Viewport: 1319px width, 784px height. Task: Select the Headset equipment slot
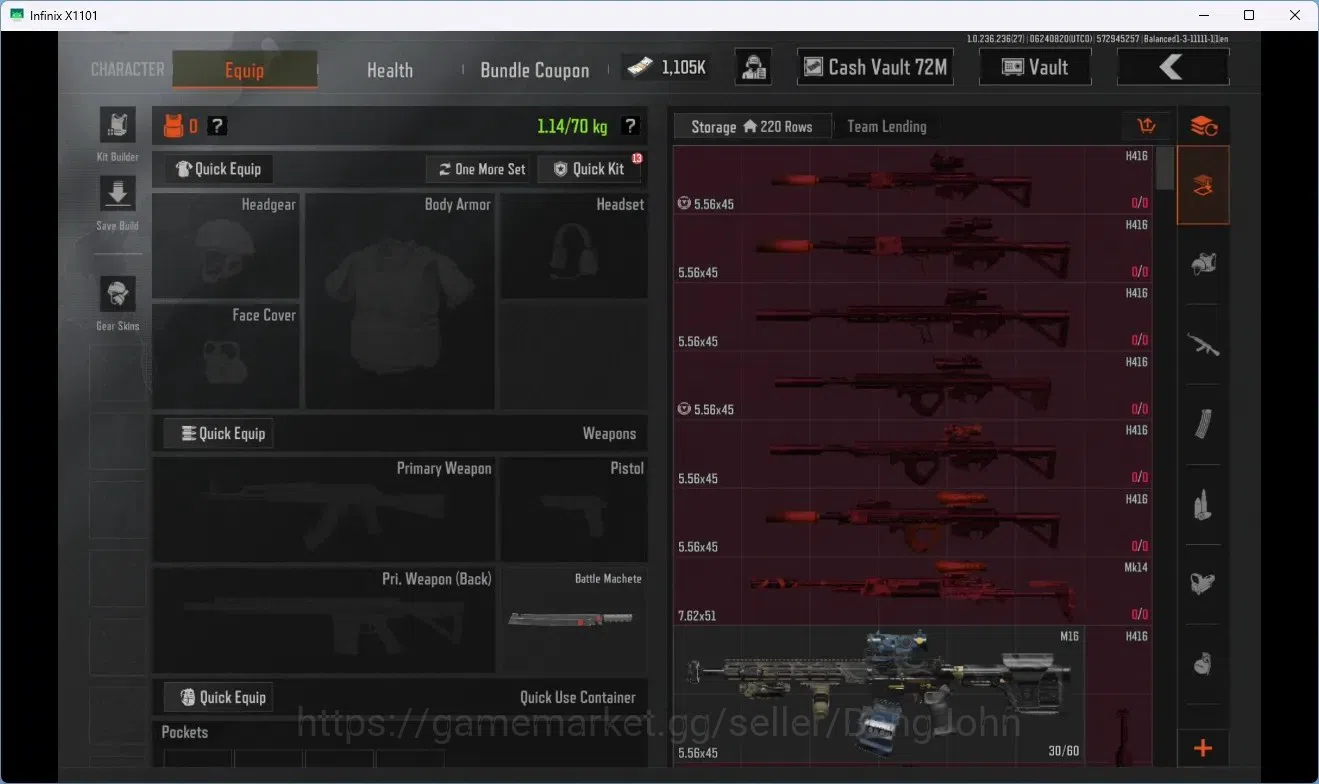point(574,246)
